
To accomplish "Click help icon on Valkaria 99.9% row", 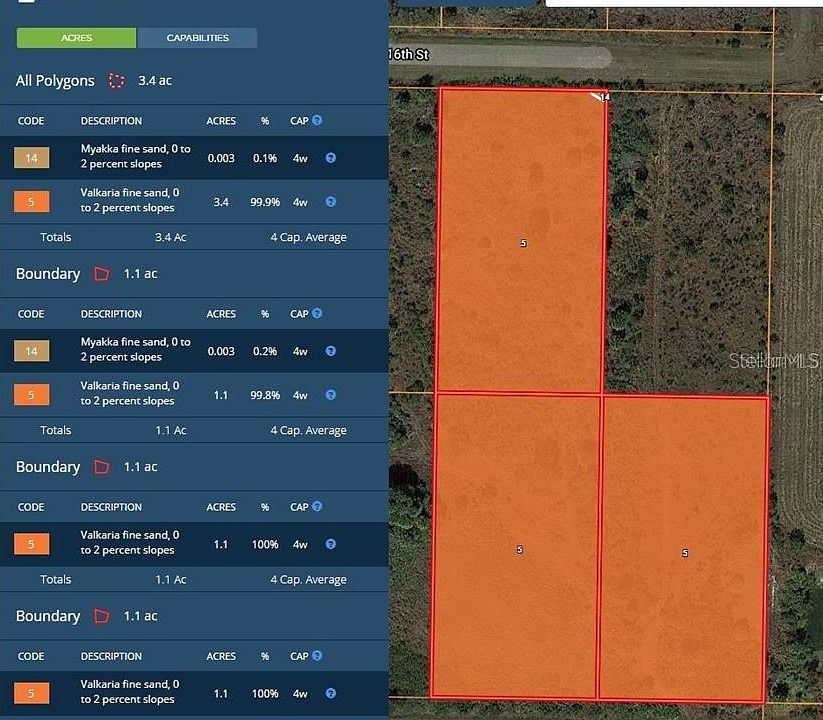I will click(x=330, y=202).
